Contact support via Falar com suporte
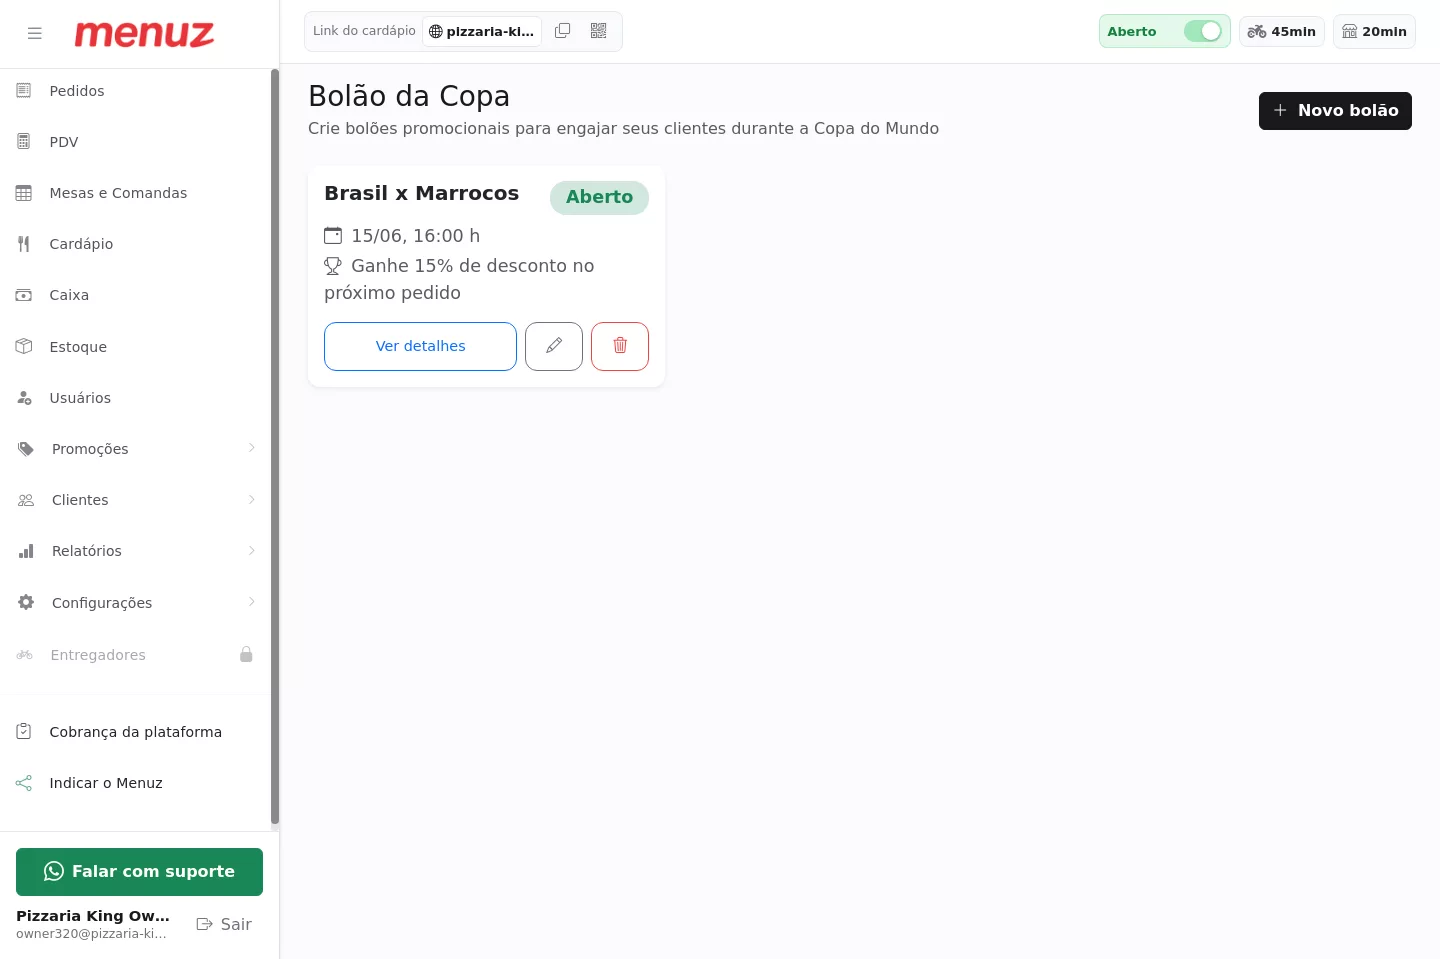This screenshot has width=1440, height=959. tap(139, 872)
